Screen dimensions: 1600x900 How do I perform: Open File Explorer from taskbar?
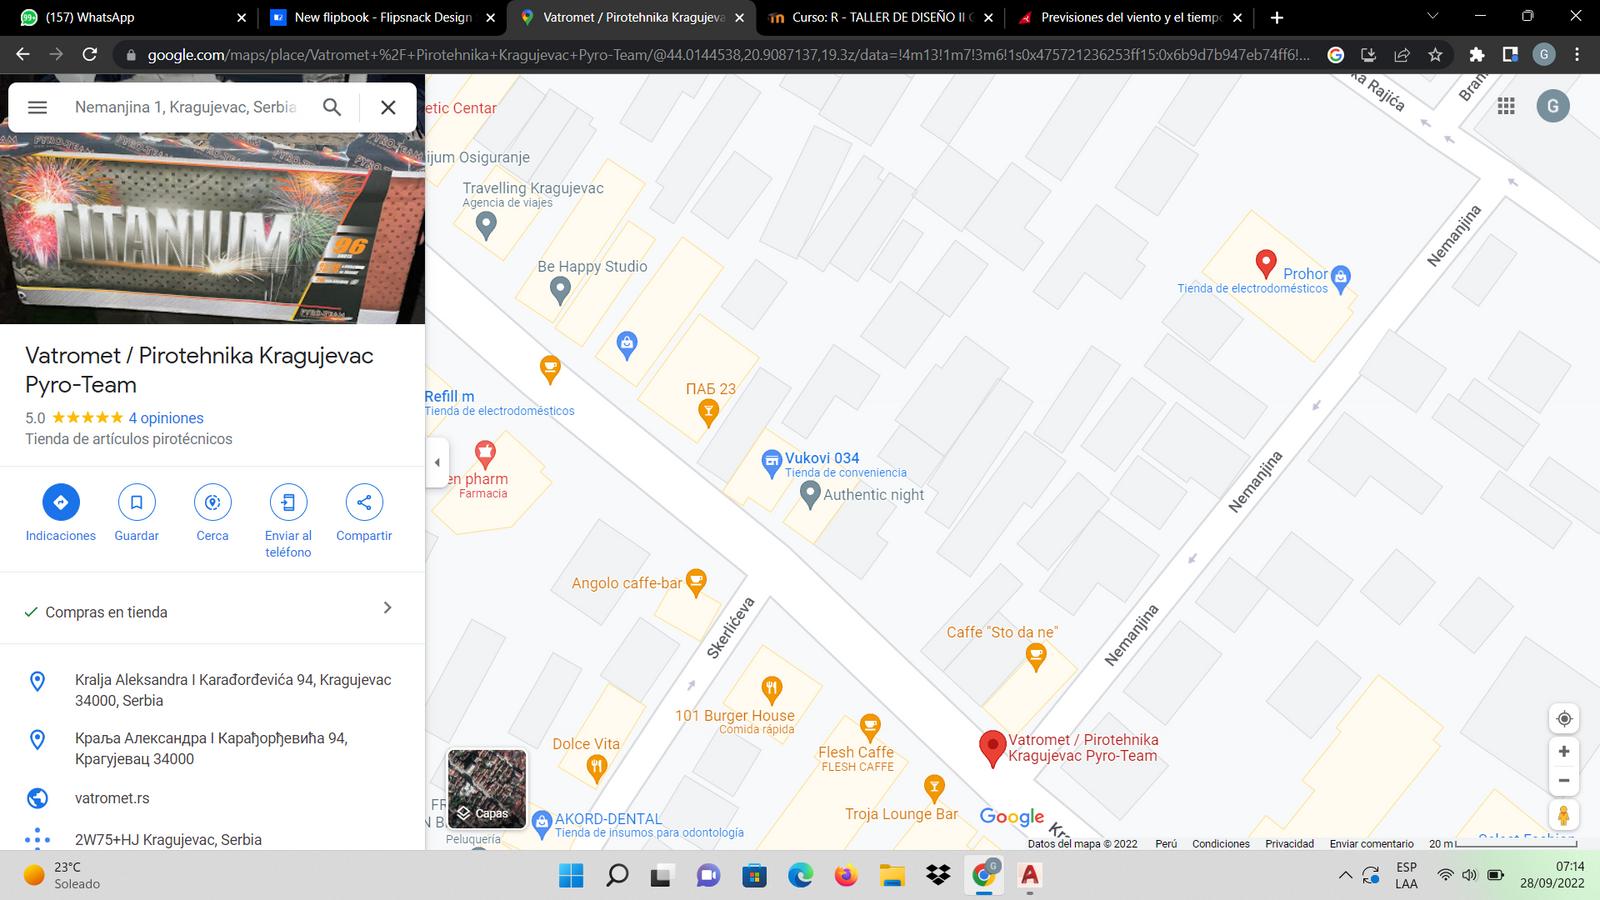891,876
